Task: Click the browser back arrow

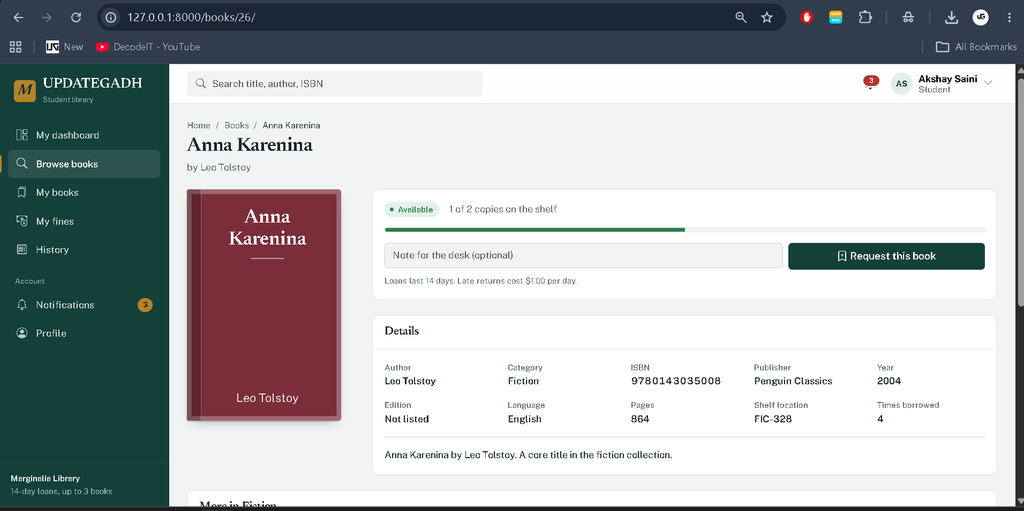Action: (x=18, y=18)
